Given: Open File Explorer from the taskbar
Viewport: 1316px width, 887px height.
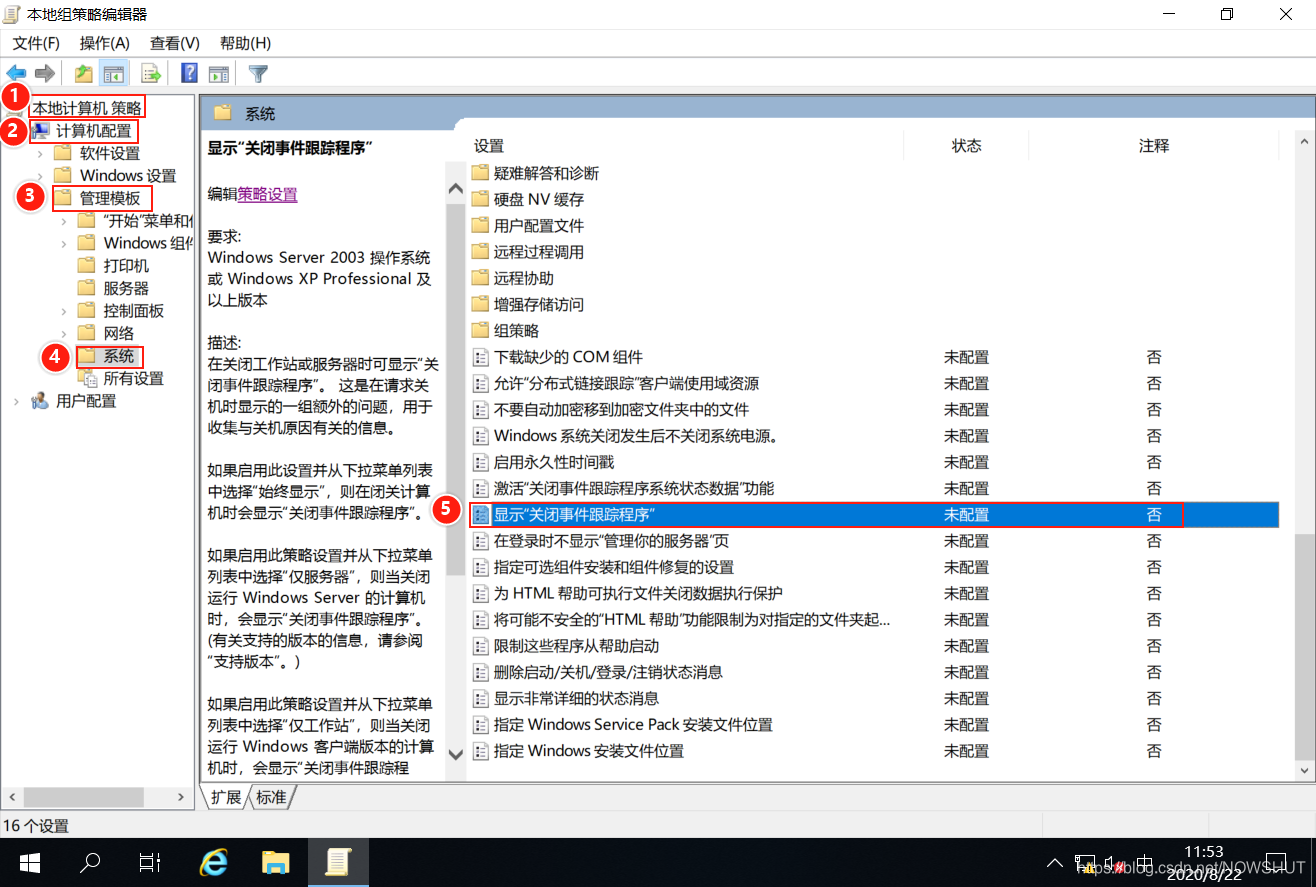Looking at the screenshot, I should (x=275, y=862).
